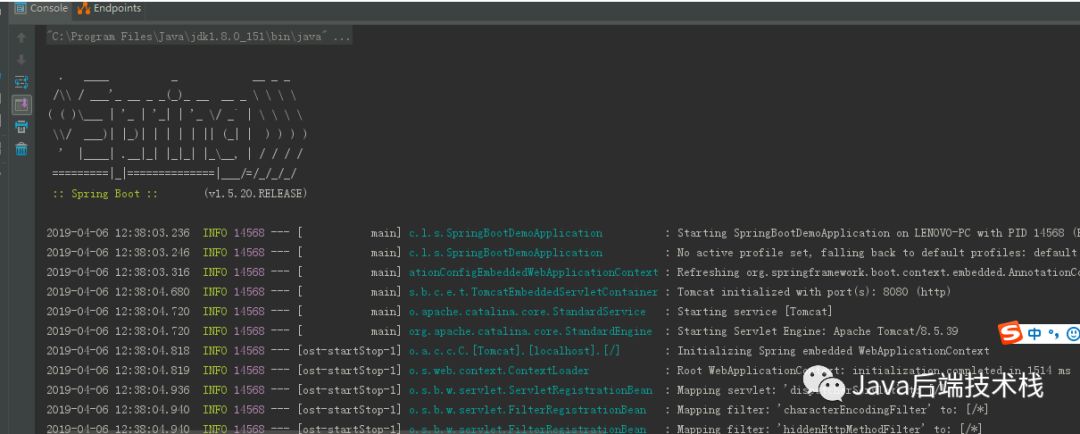
Task: Click timestamp '2019-04-06 12:38:04.818'
Action: [118, 351]
